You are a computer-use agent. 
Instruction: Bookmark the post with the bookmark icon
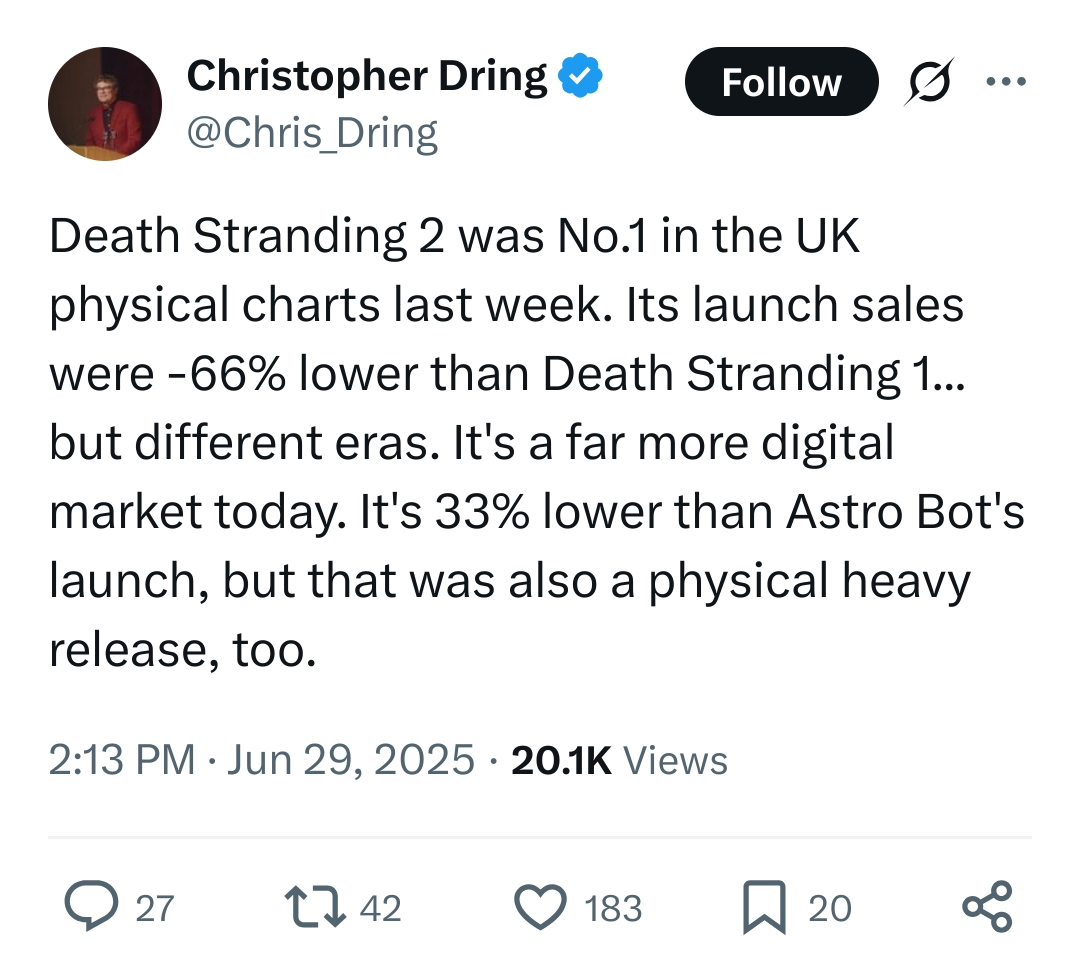[x=764, y=907]
